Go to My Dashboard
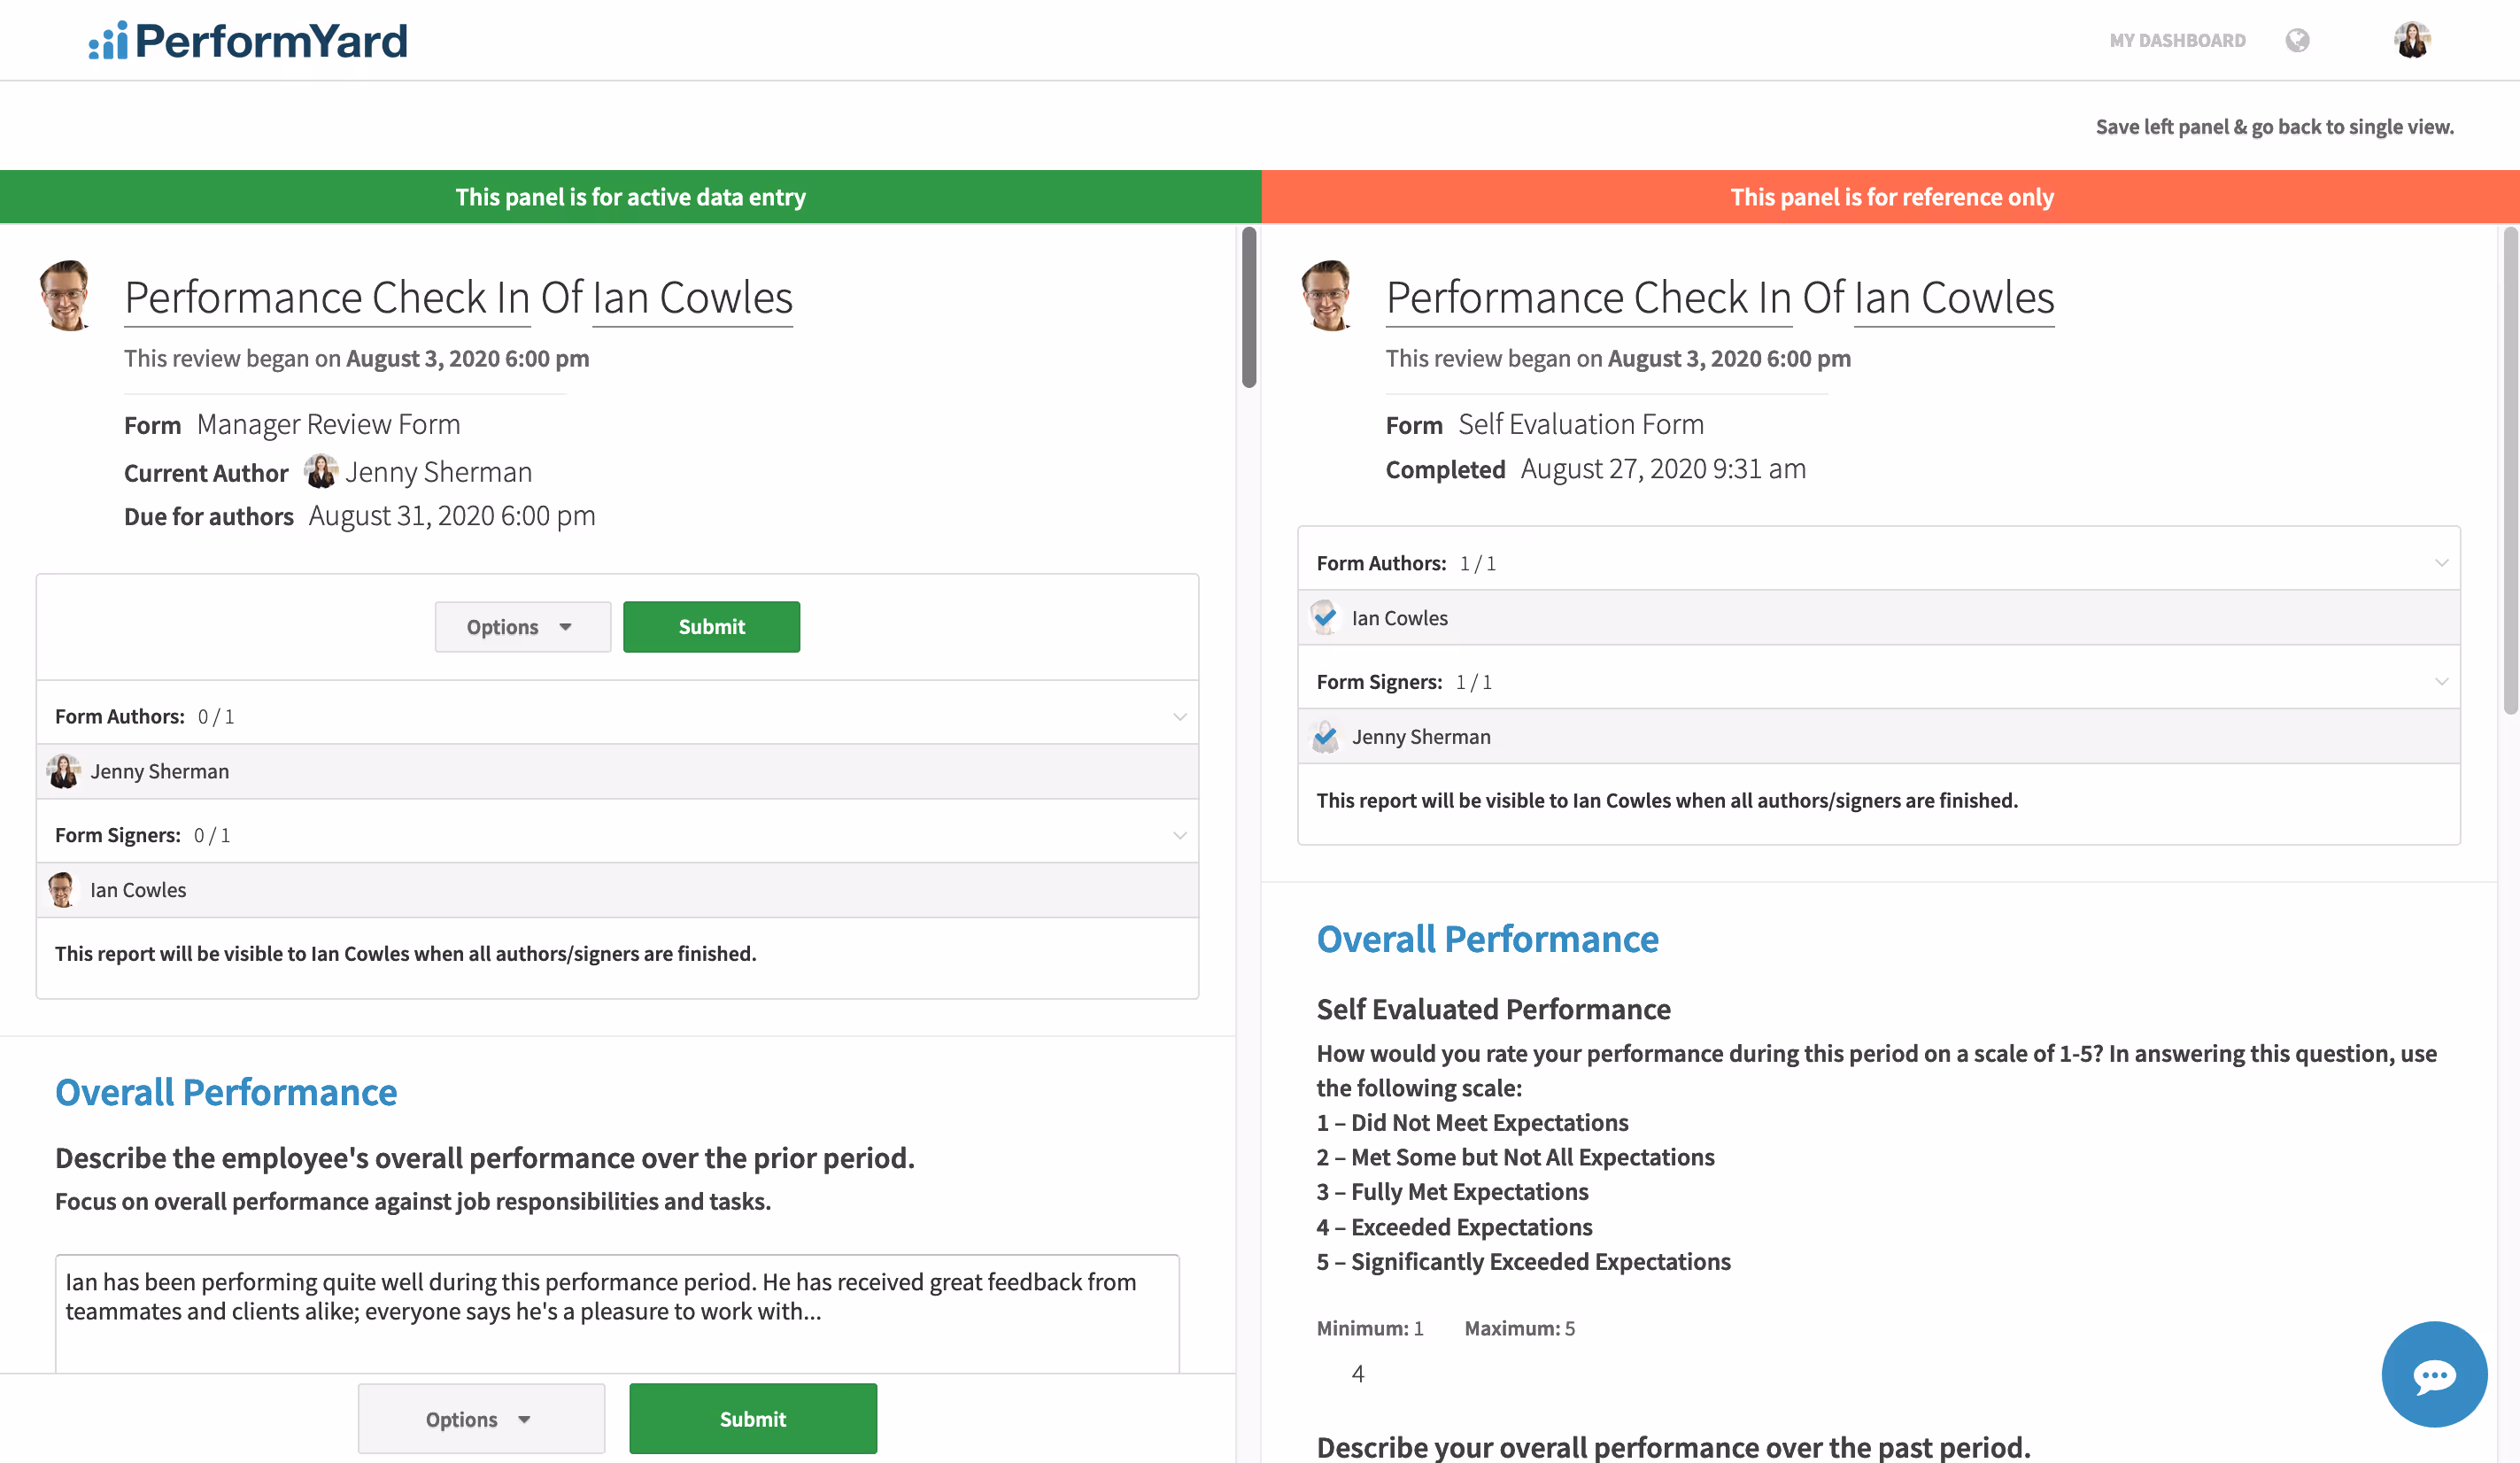2520x1463 pixels. [2177, 40]
